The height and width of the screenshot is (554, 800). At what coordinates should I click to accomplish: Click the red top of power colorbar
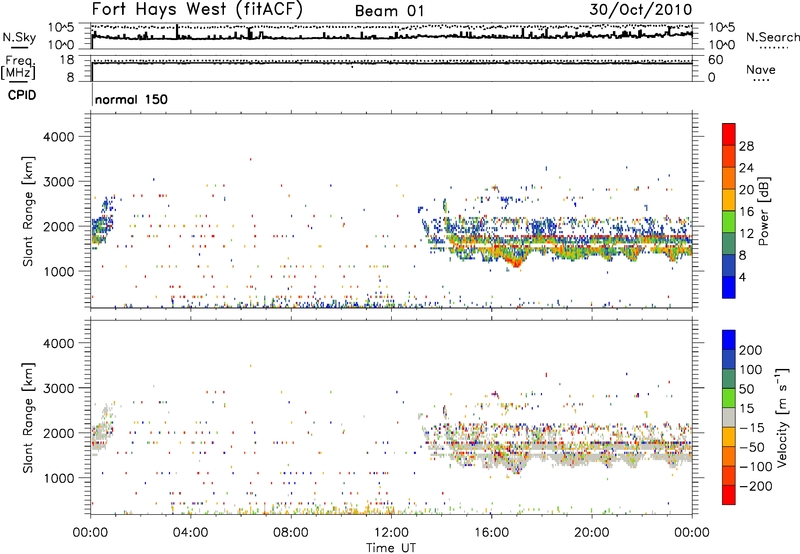pyautogui.click(x=729, y=134)
